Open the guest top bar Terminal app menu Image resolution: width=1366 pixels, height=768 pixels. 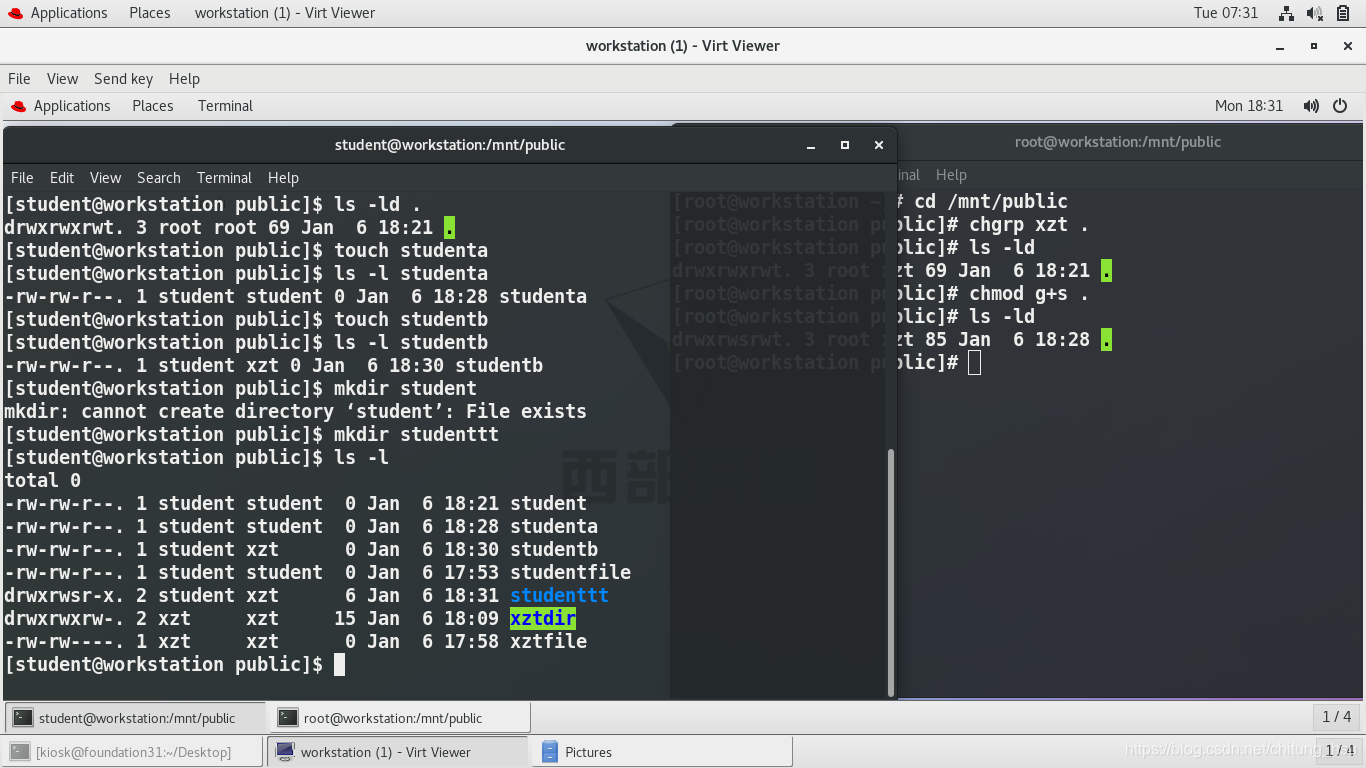[225, 105]
